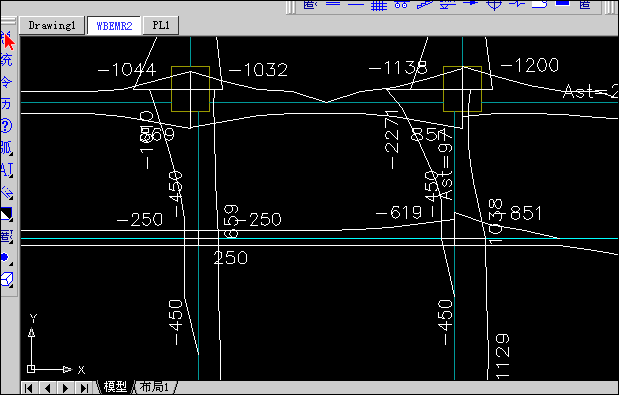619x395 pixels.
Task: Click the solid blue rectangle icon in top toolbar
Action: (563, 3)
